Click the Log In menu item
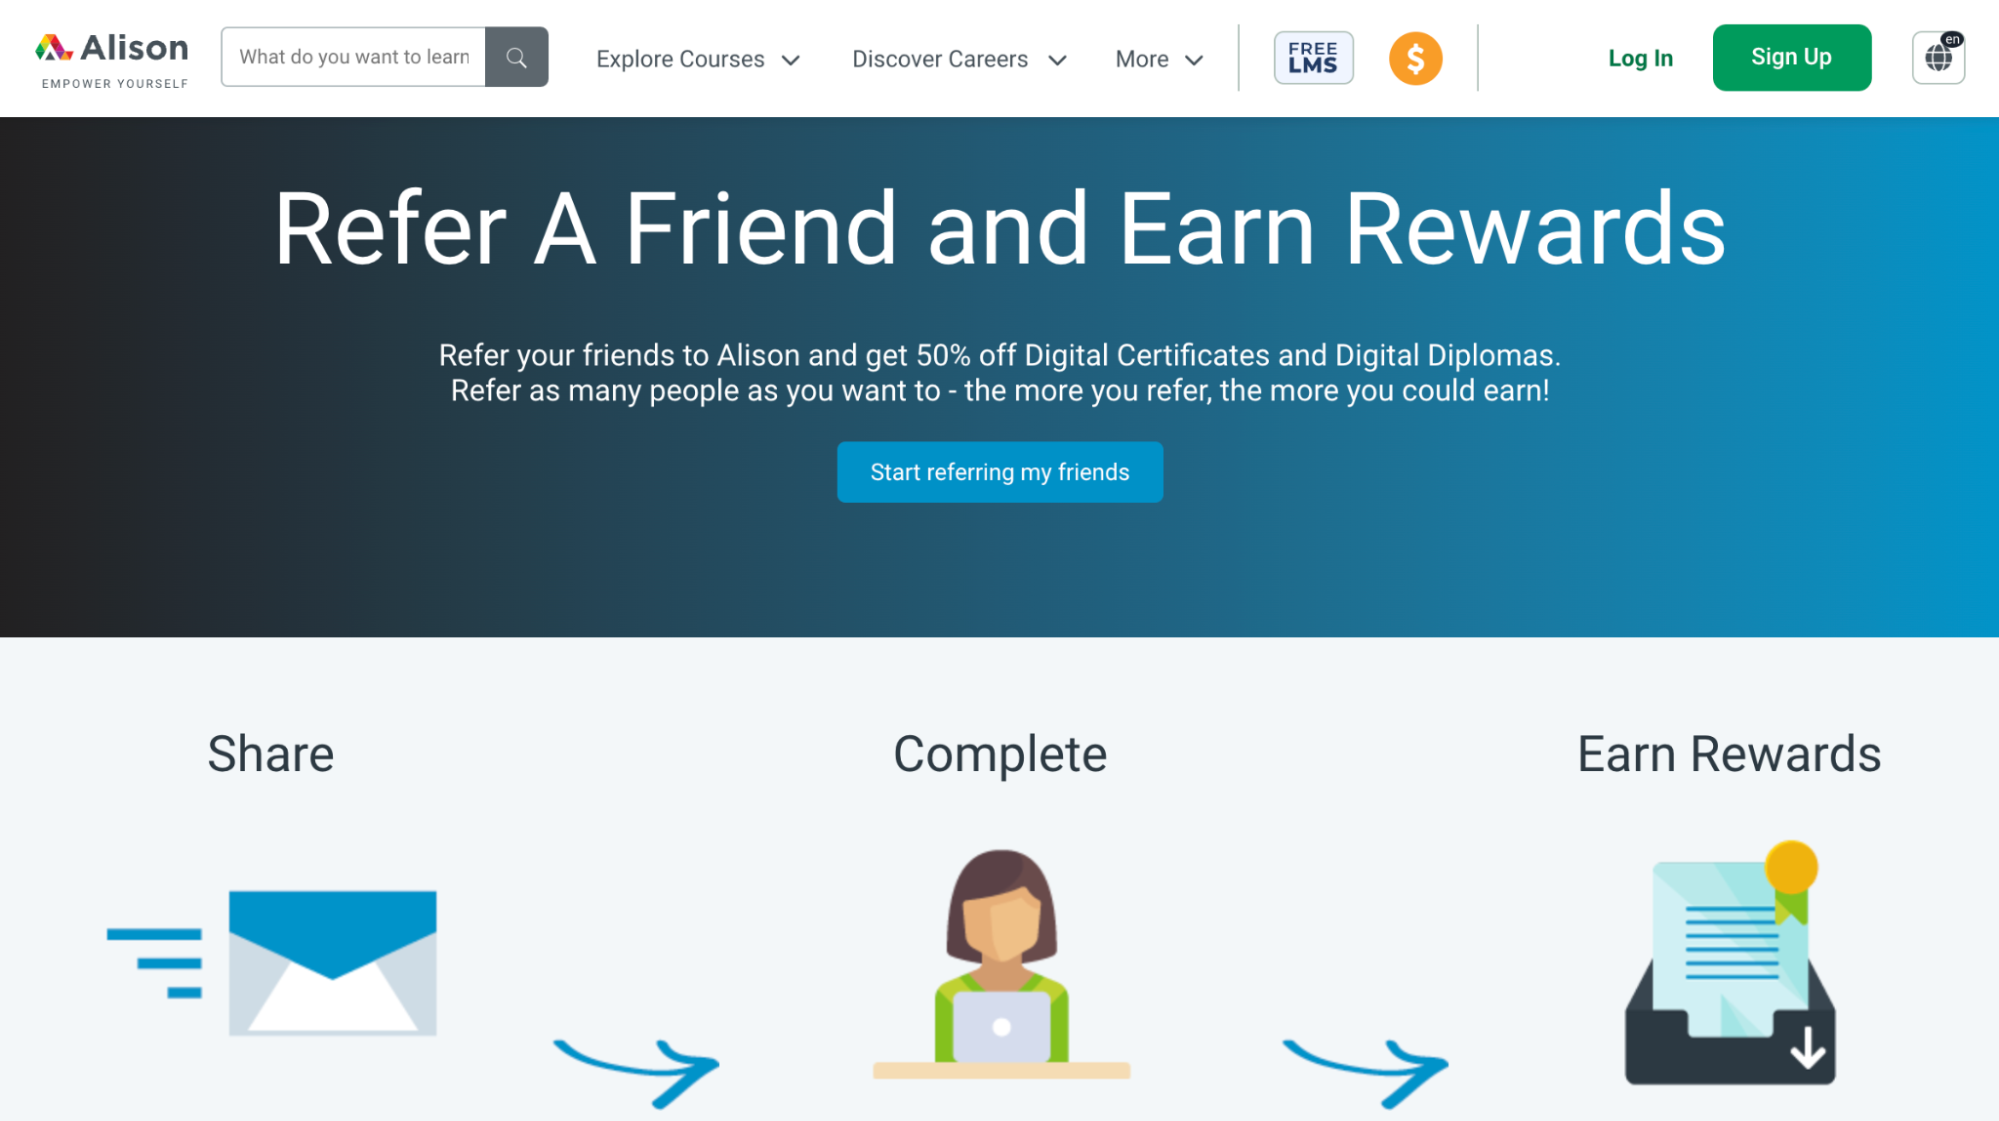 1641,58
